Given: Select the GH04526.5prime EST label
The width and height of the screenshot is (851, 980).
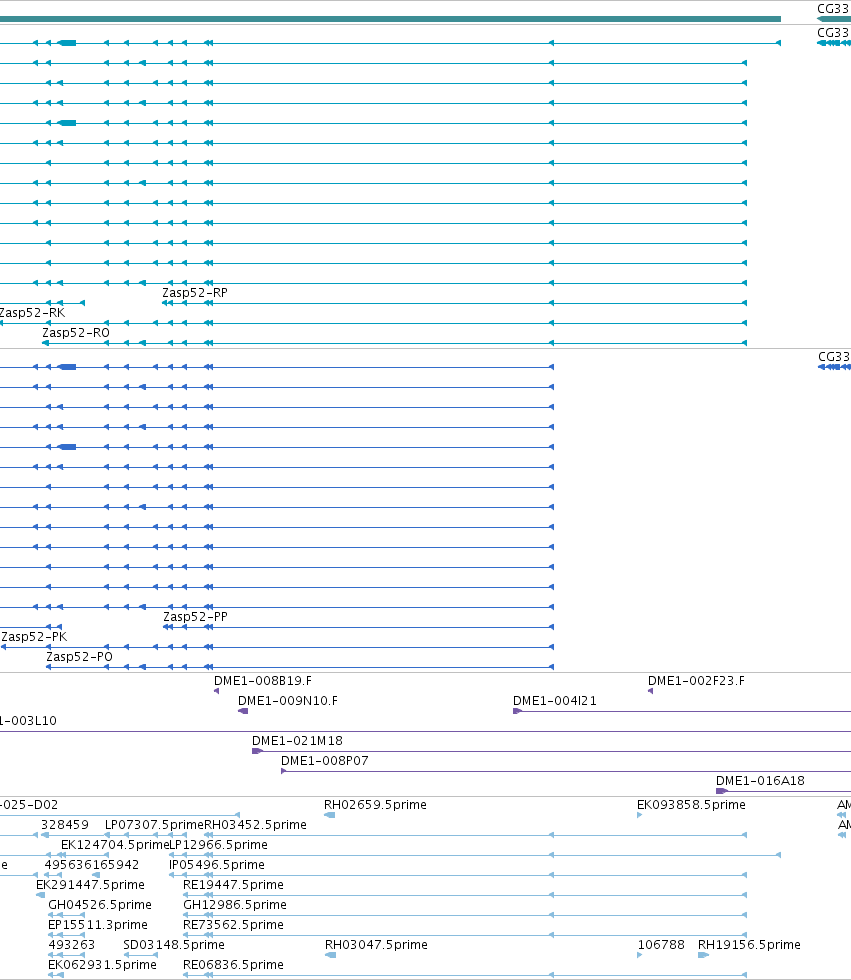Looking at the screenshot, I should 100,904.
